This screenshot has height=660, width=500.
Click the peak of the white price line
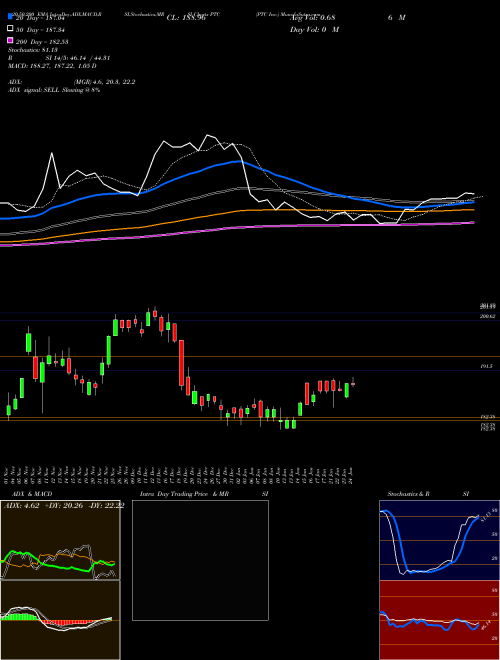[x=207, y=136]
